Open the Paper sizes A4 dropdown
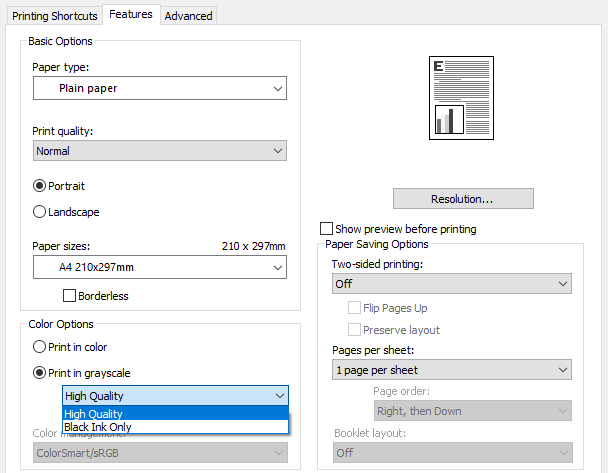Image resolution: width=608 pixels, height=473 pixels. coord(159,268)
